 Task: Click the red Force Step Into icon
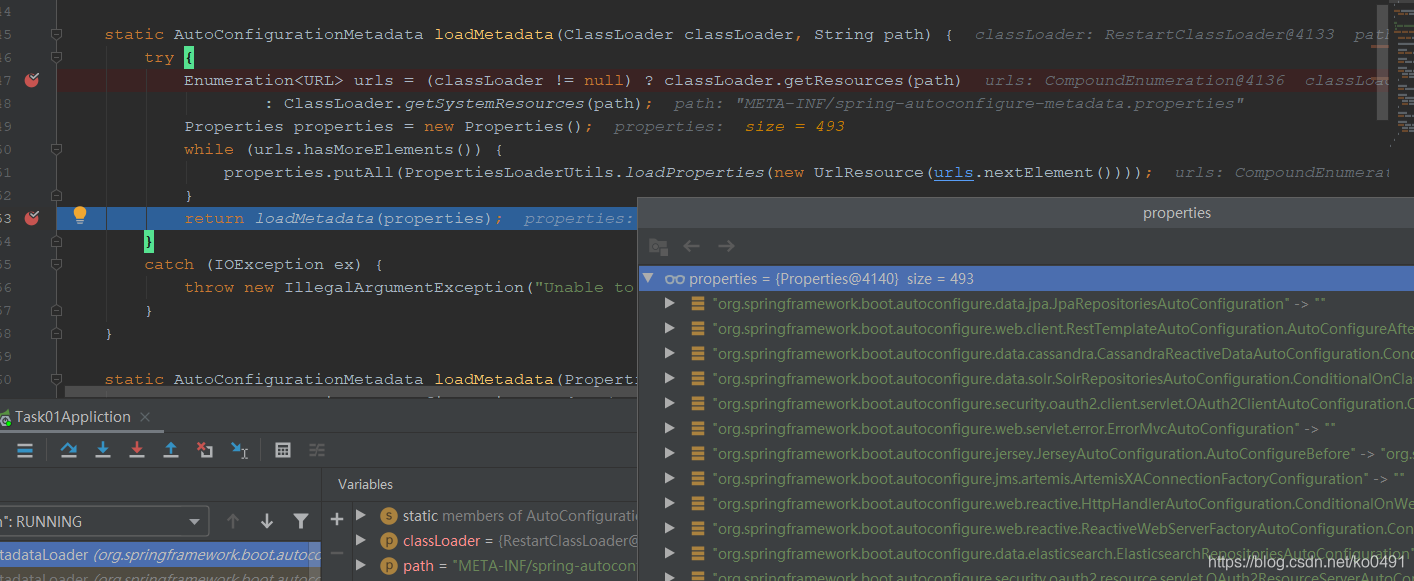[137, 450]
